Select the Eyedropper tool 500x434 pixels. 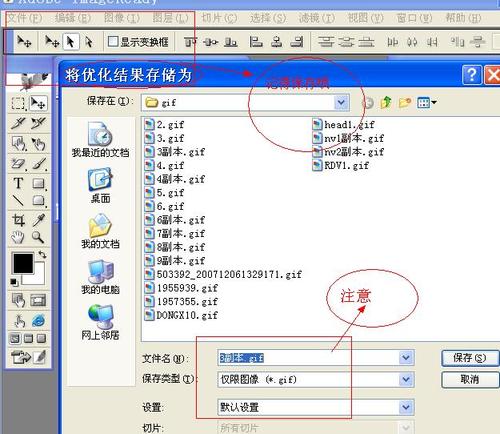tap(39, 220)
